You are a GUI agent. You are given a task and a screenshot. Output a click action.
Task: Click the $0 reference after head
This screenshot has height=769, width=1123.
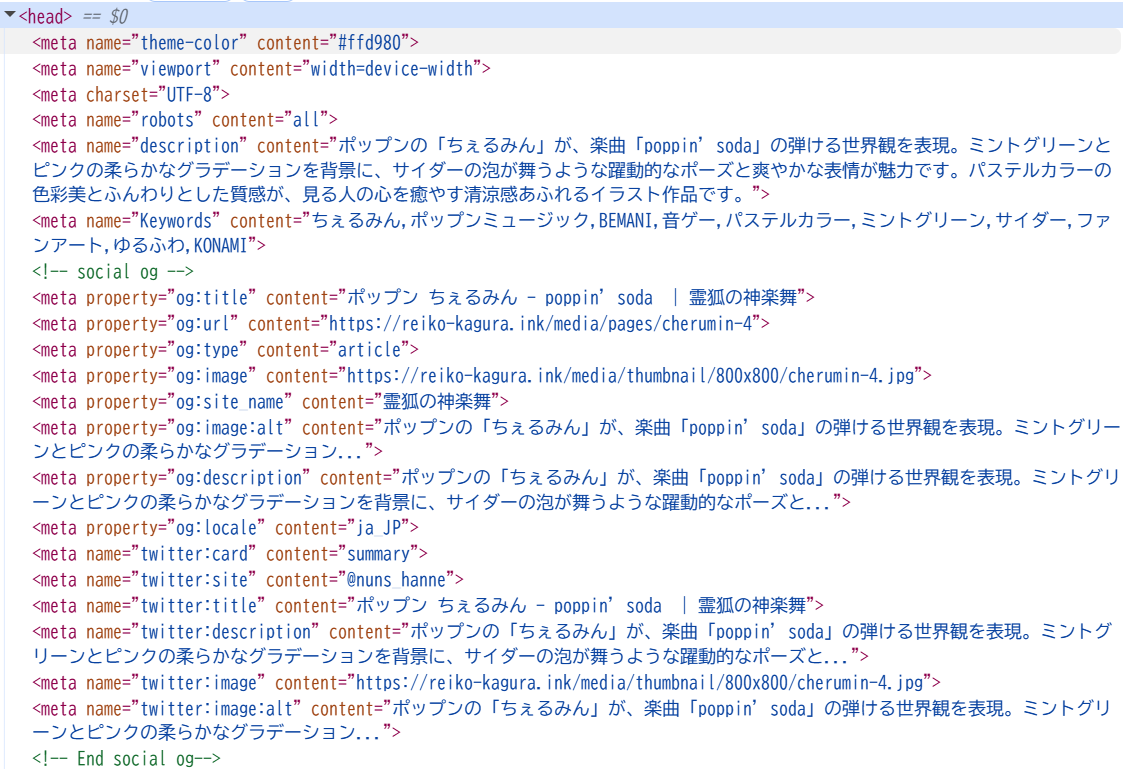pyautogui.click(x=118, y=16)
